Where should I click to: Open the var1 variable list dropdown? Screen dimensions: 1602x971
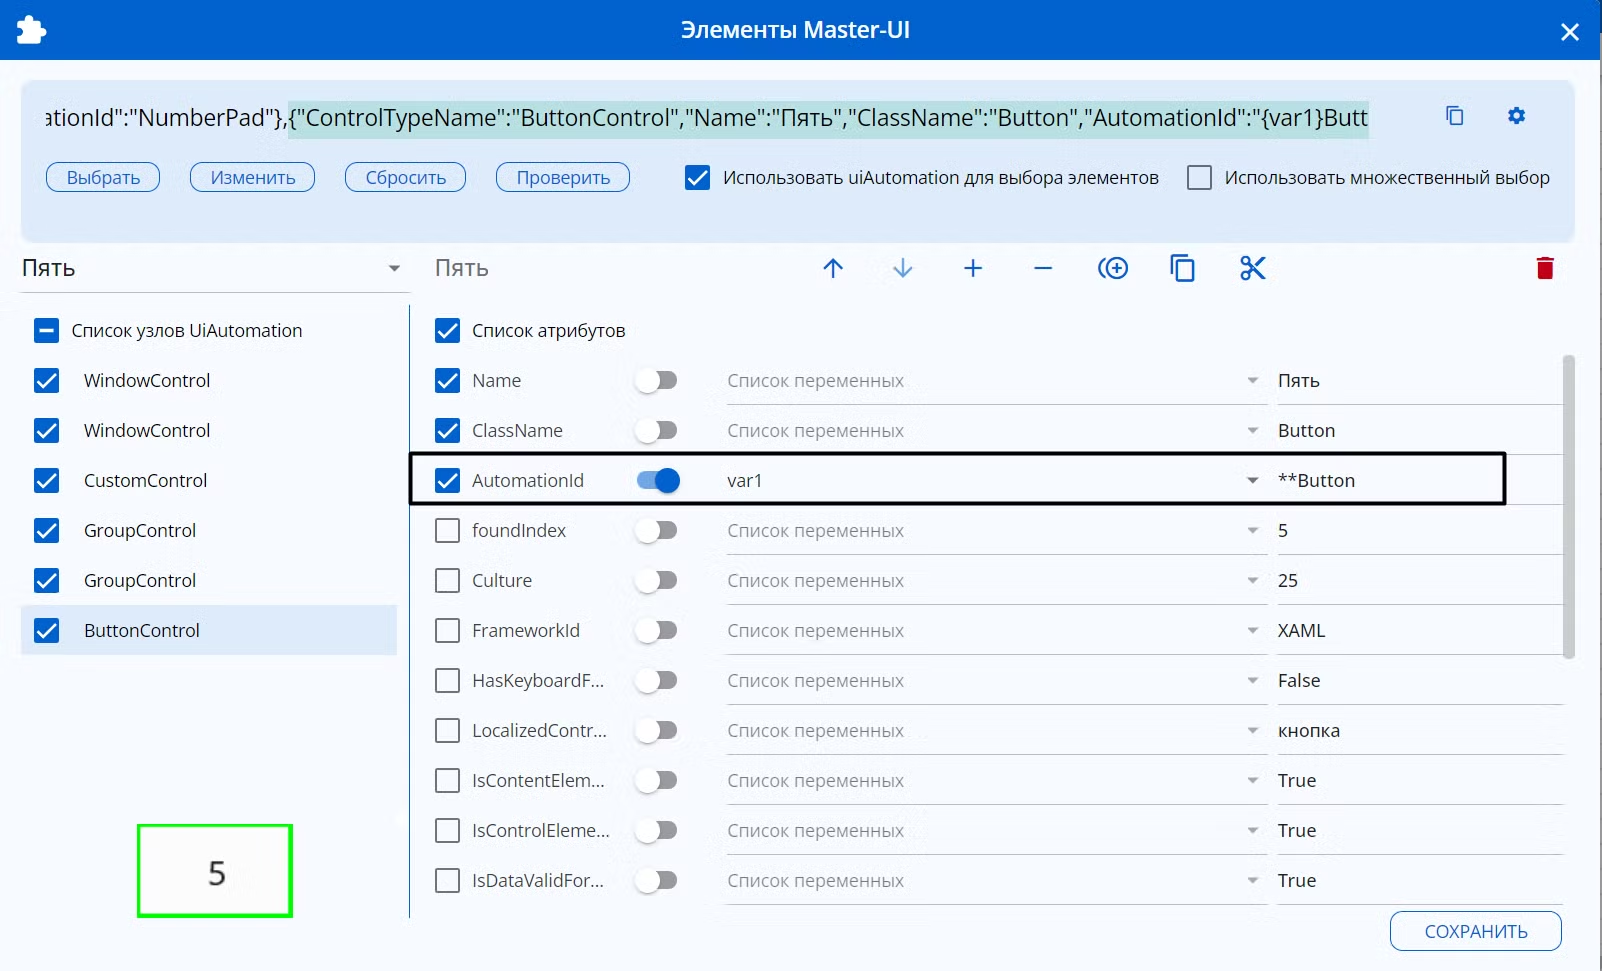(1252, 481)
